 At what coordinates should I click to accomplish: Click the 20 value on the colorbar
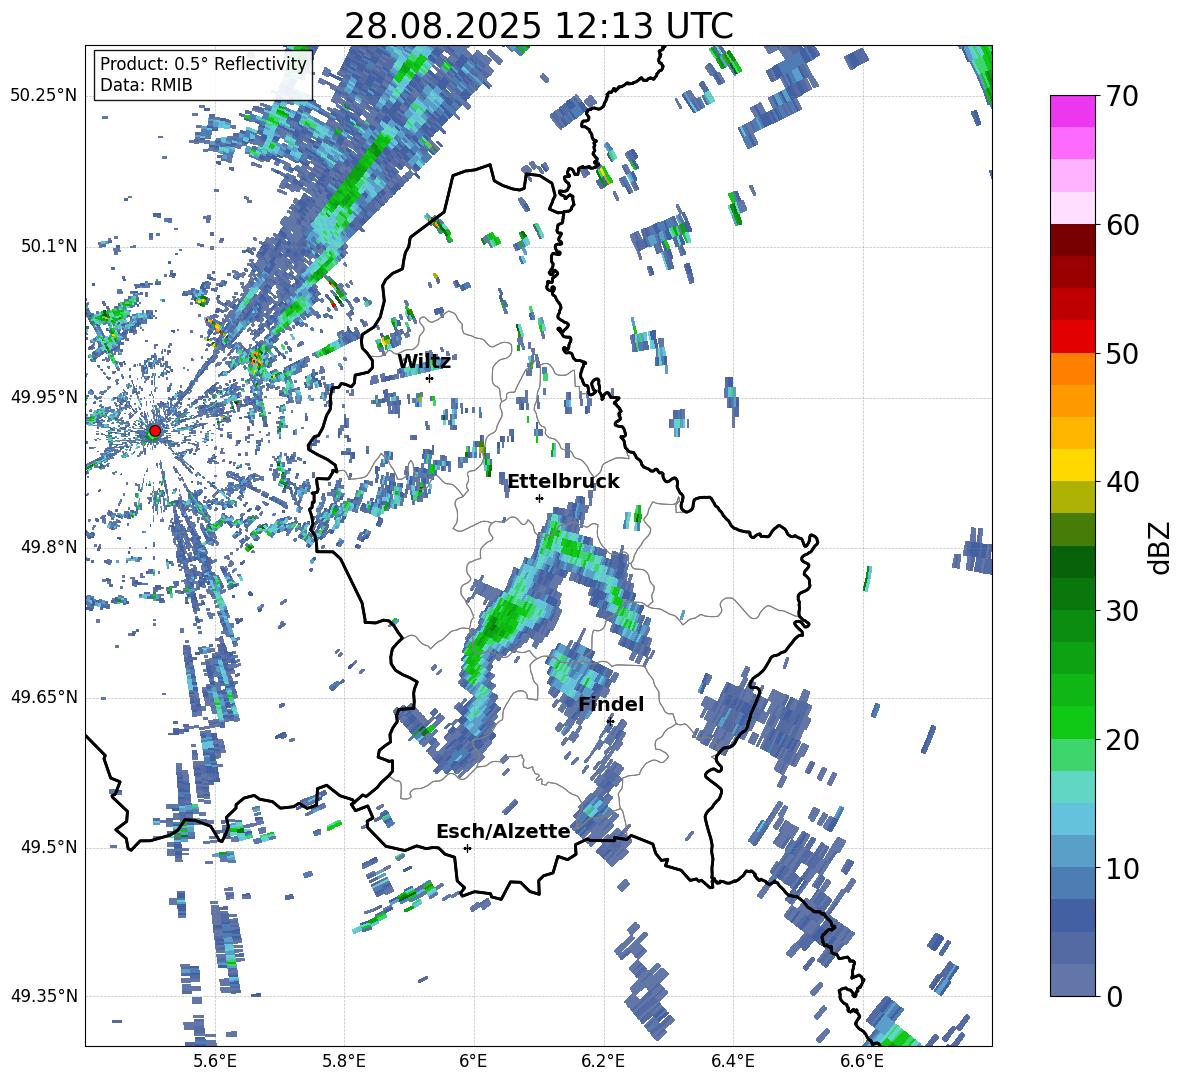click(1122, 740)
